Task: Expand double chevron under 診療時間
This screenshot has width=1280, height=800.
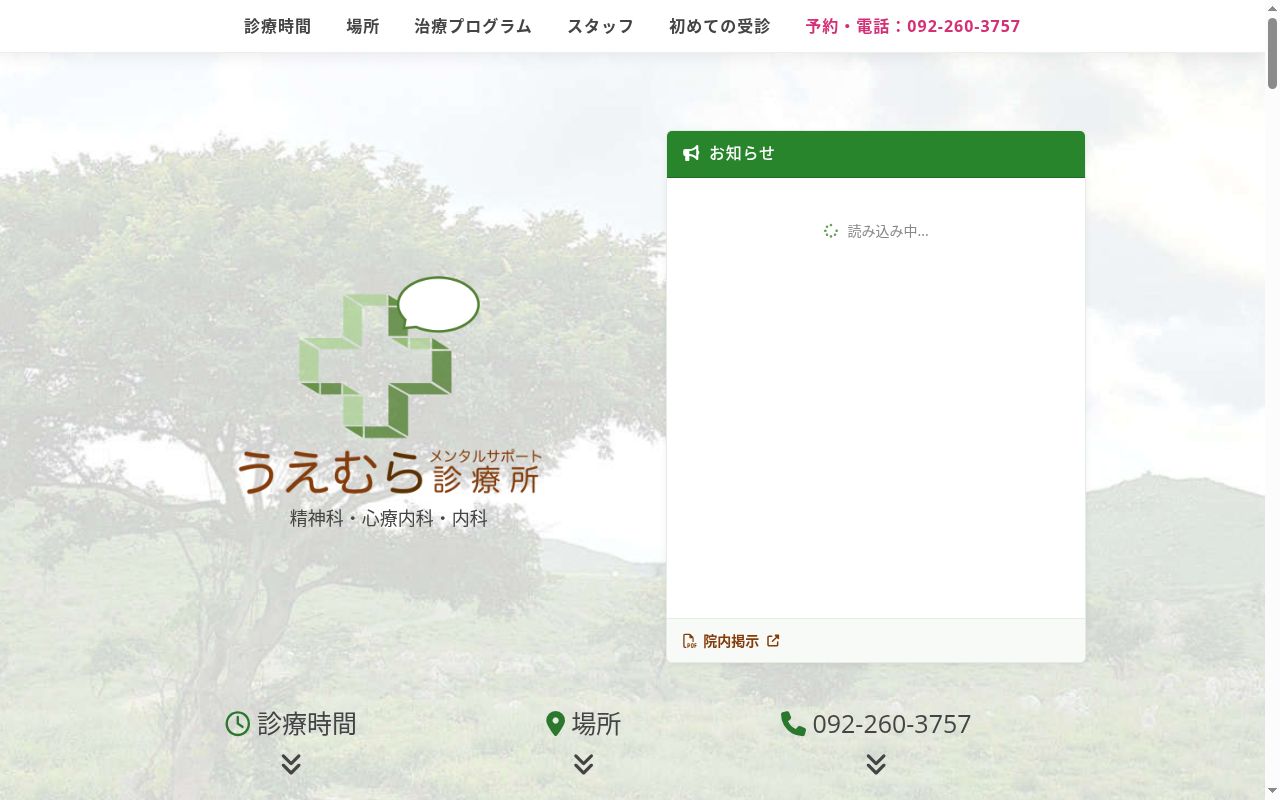Action: tap(291, 764)
